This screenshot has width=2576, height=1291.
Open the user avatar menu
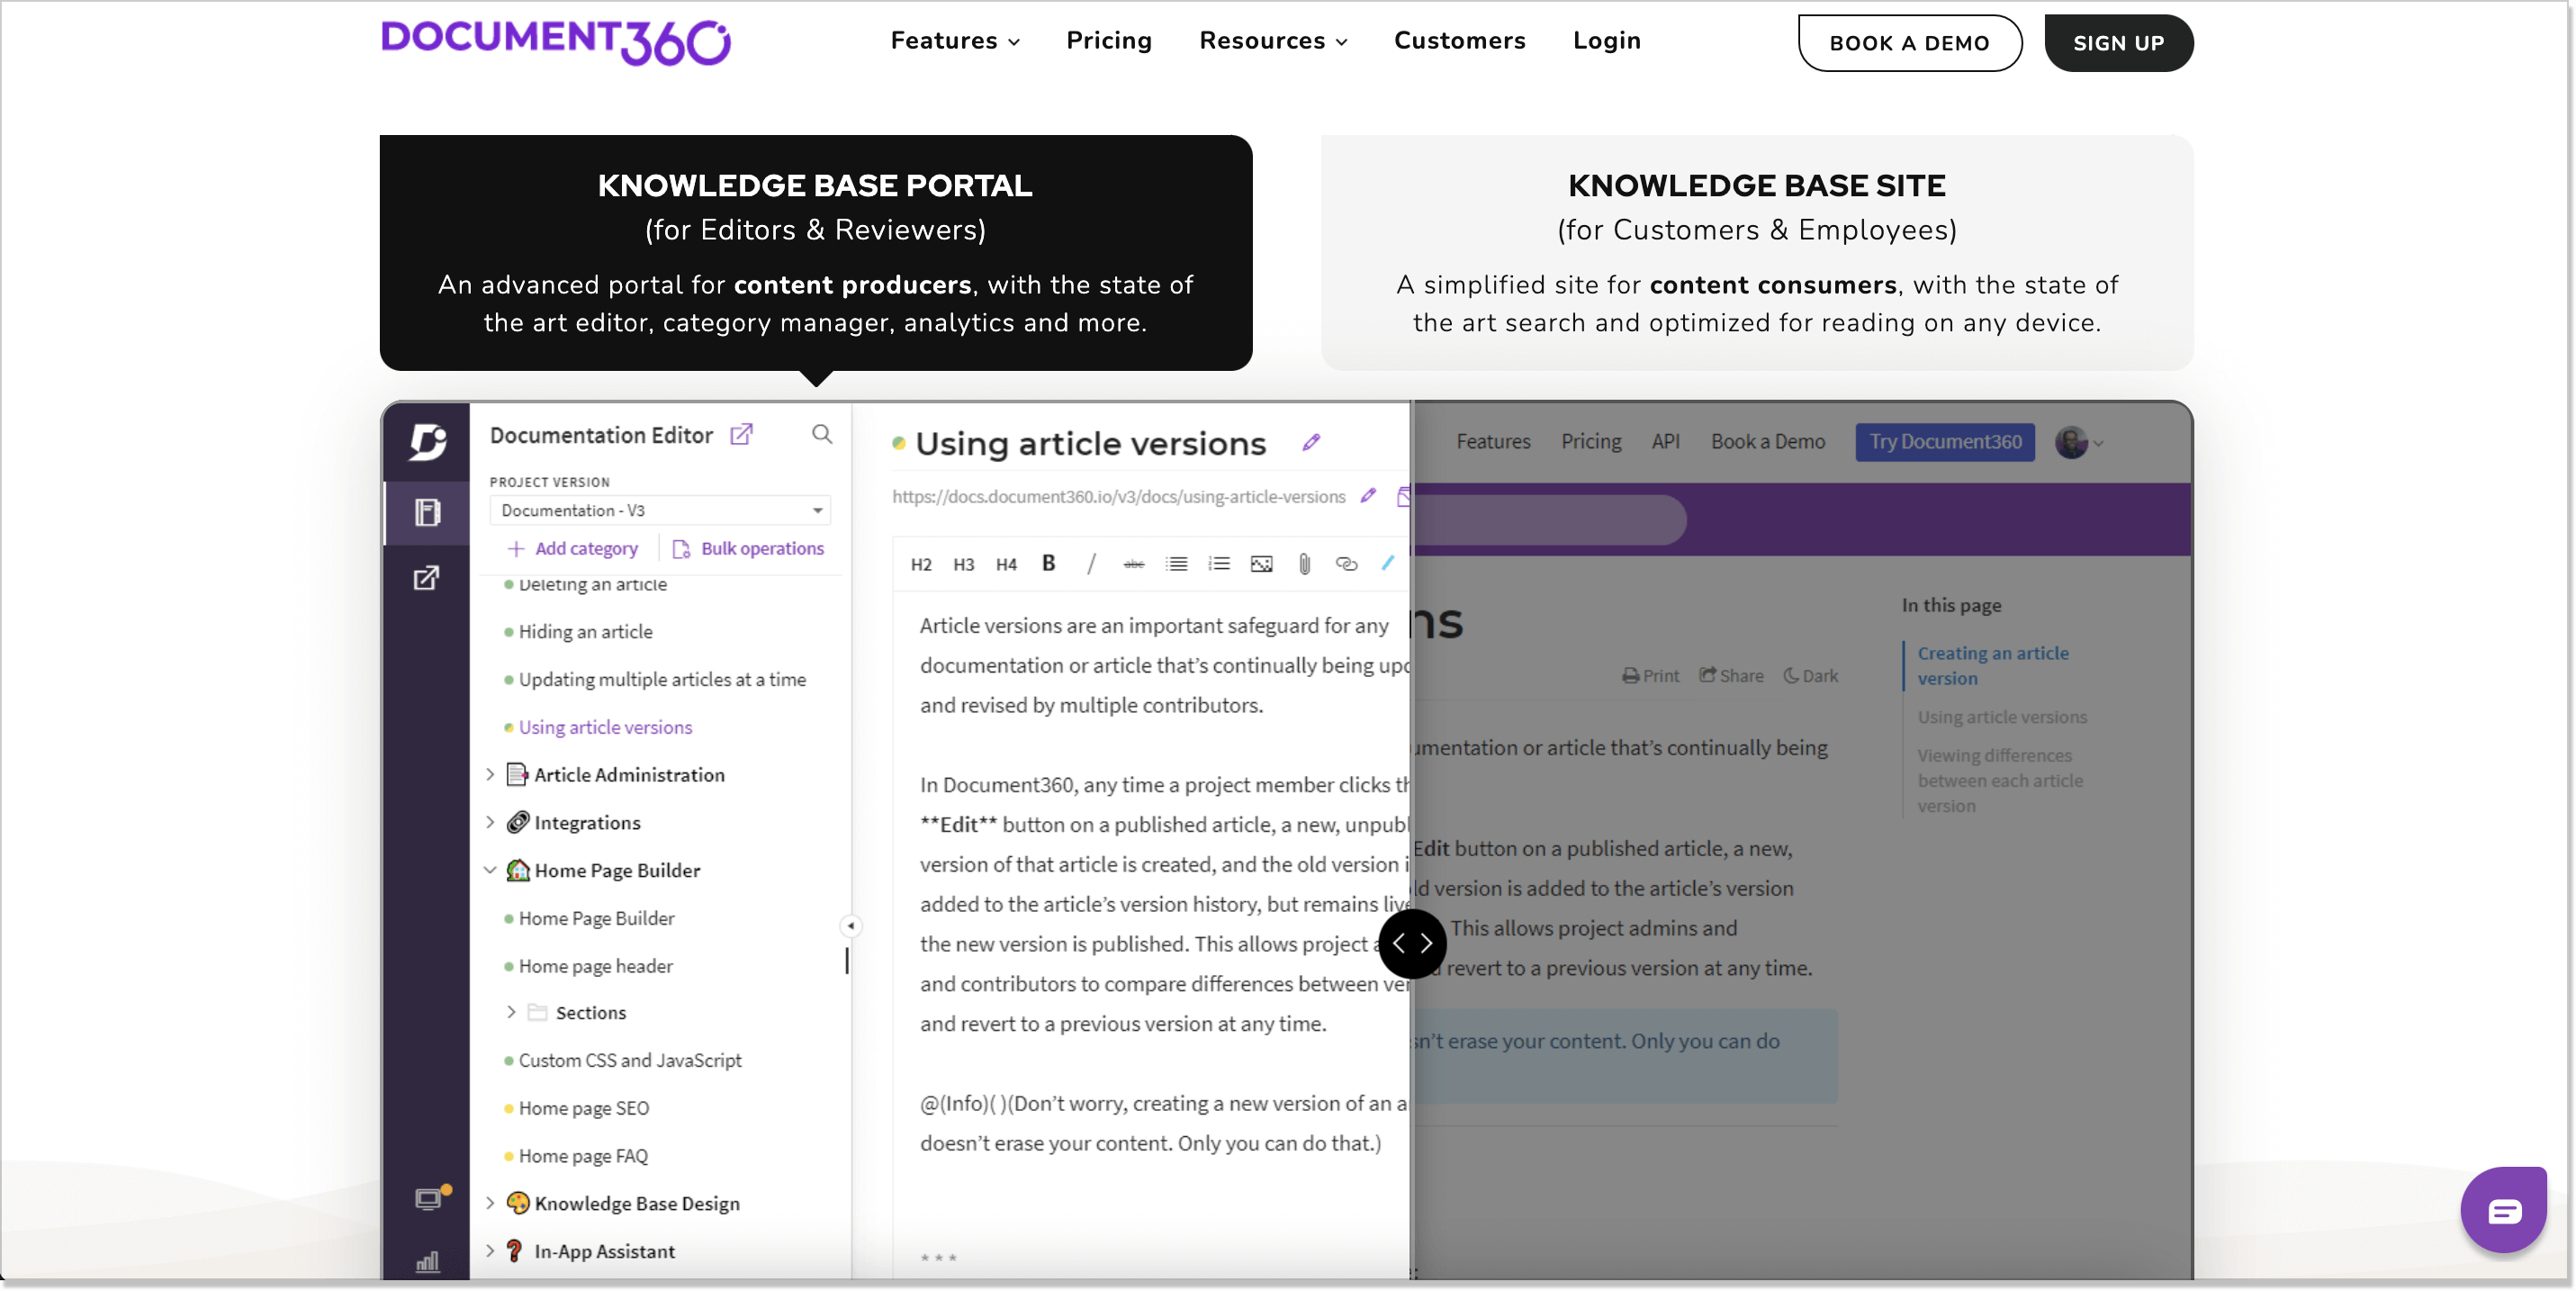coord(2078,443)
